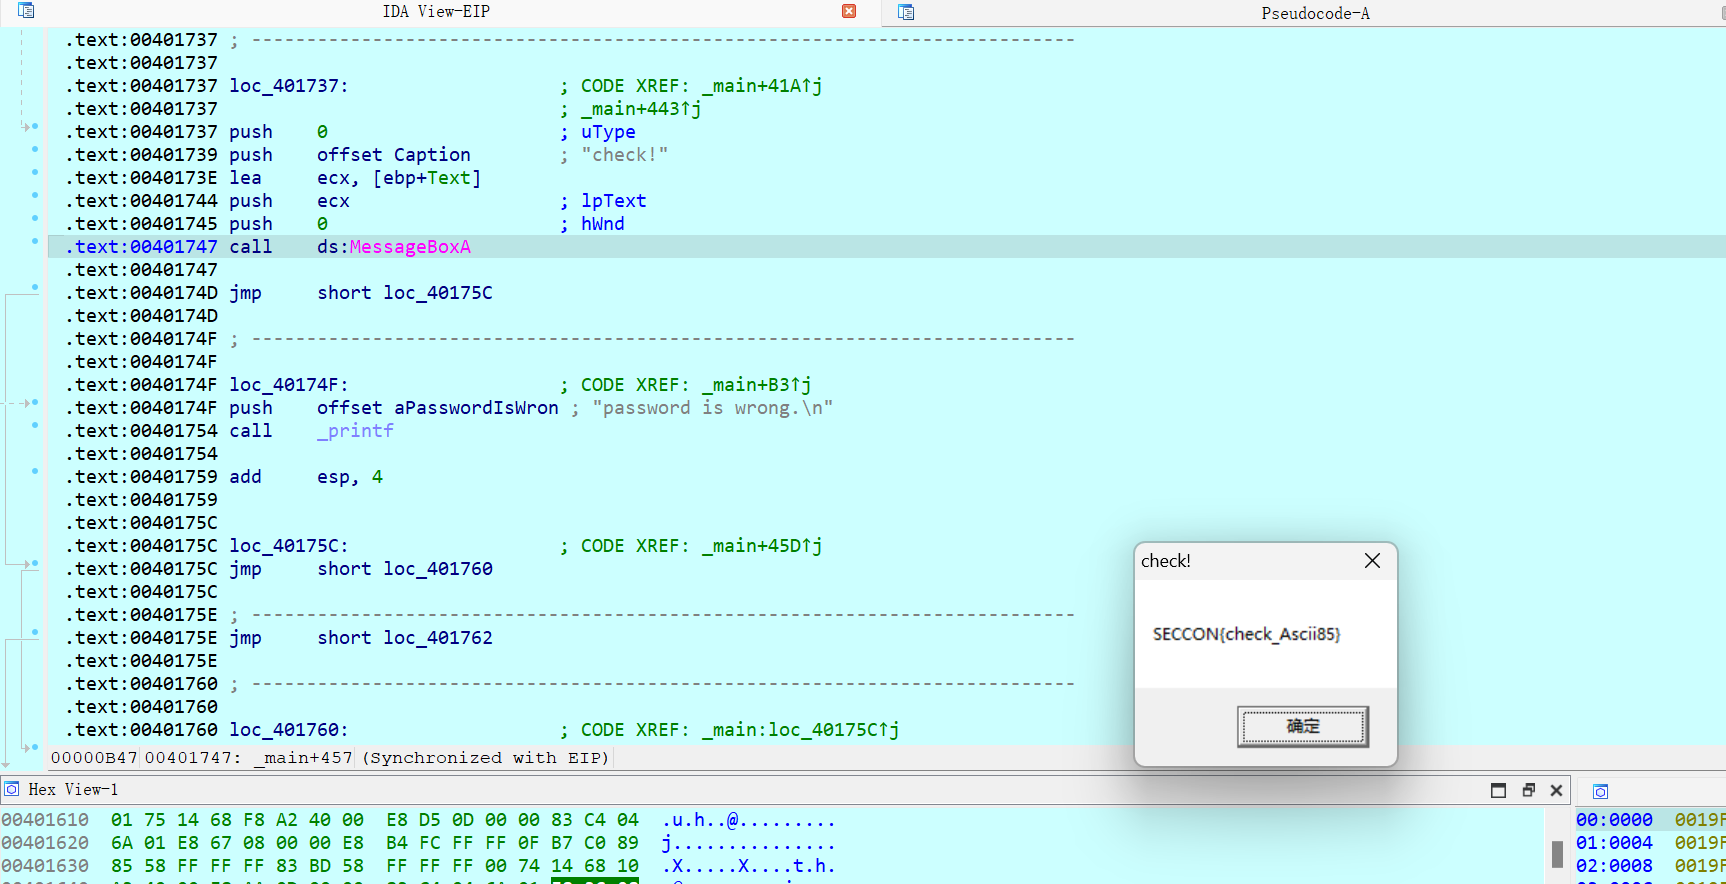Switch to the Pseudocode-A tab
The image size is (1726, 884).
(1315, 13)
